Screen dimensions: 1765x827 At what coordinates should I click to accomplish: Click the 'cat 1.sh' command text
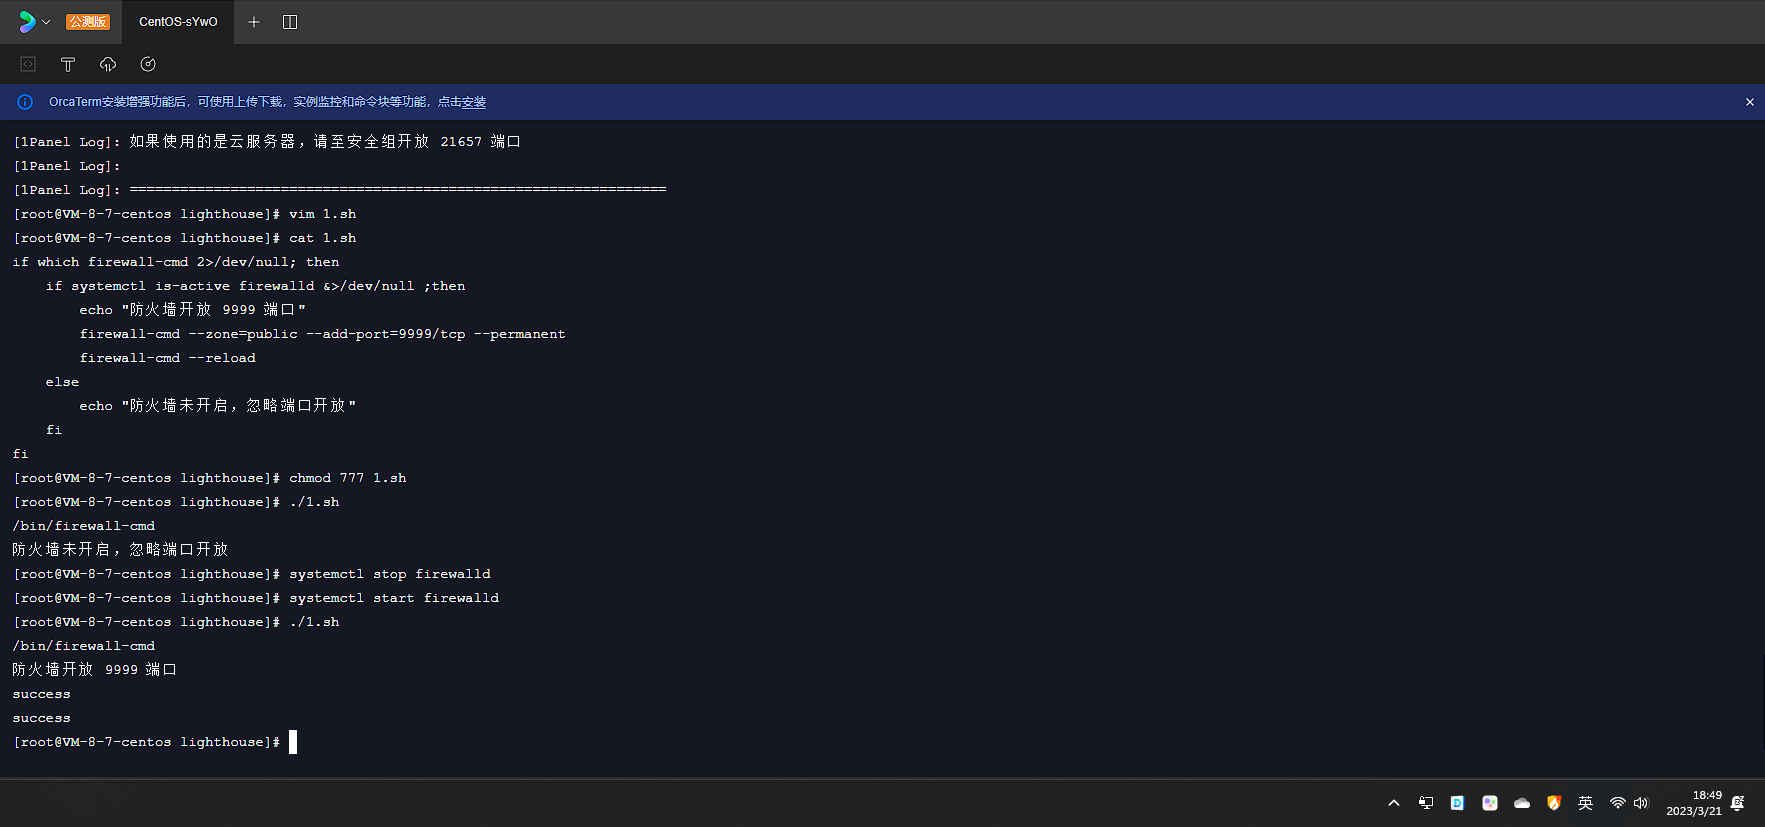(x=322, y=238)
